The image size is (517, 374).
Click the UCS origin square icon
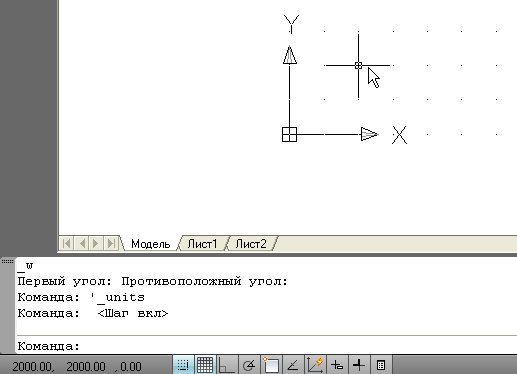289,134
